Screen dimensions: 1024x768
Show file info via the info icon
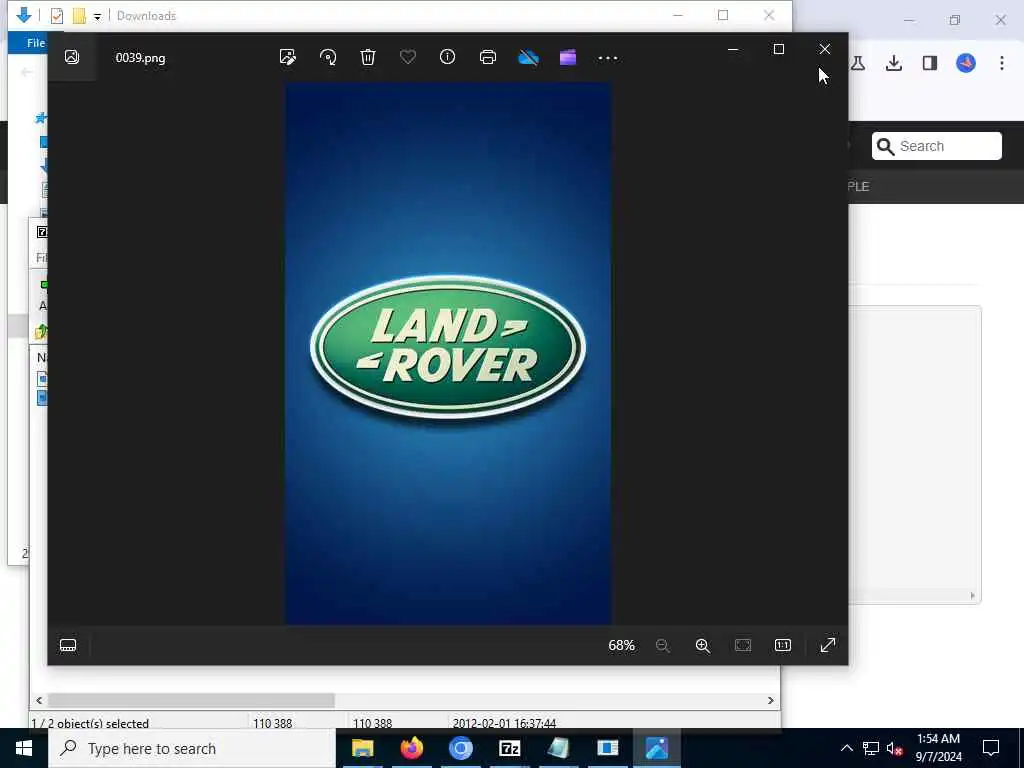tap(447, 57)
